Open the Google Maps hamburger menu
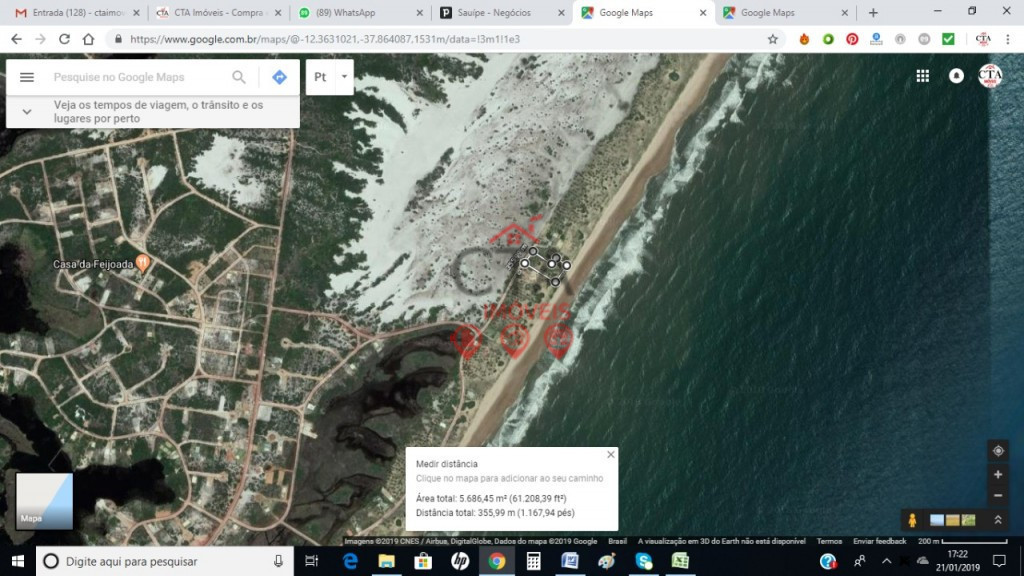The width and height of the screenshot is (1024, 576). pyautogui.click(x=27, y=77)
